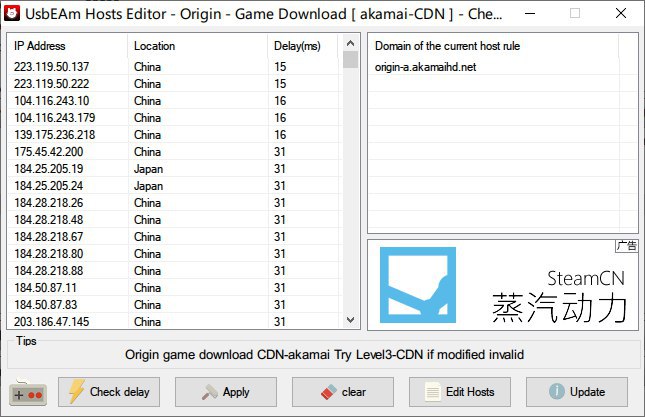Select IP row 139.175.236.218

[x=54, y=134]
